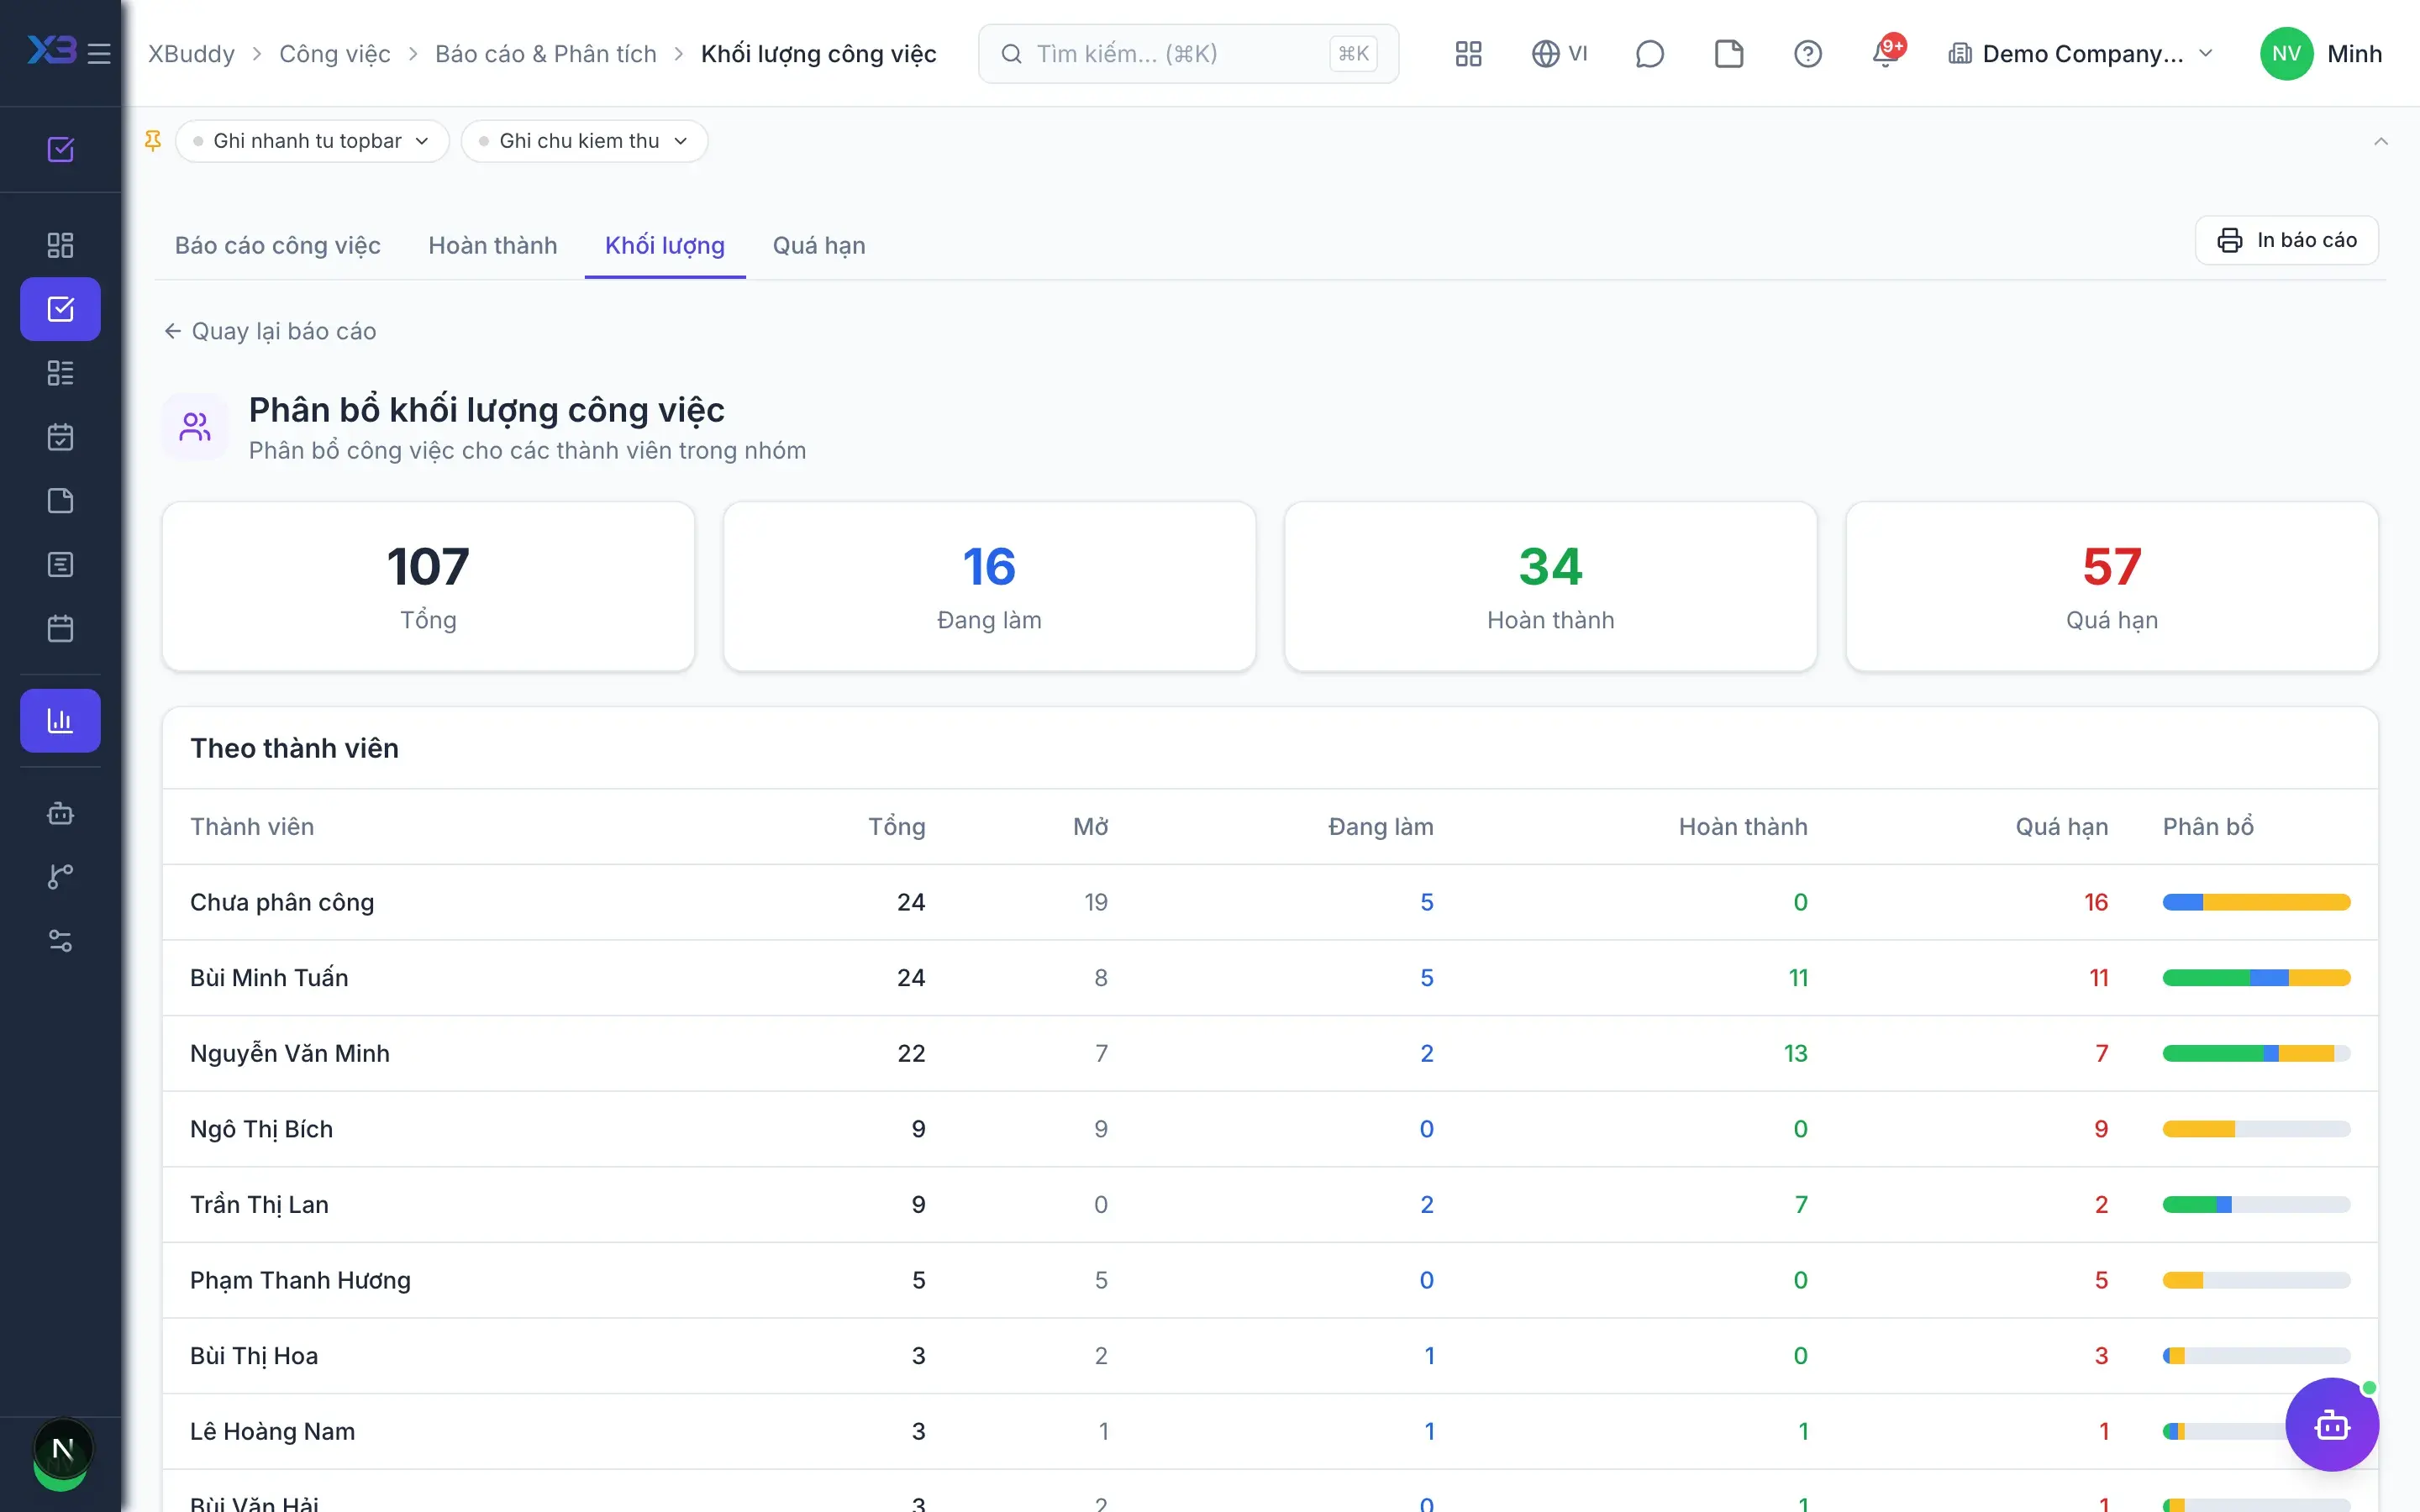Open the apps grid icon in topbar

pos(1468,53)
